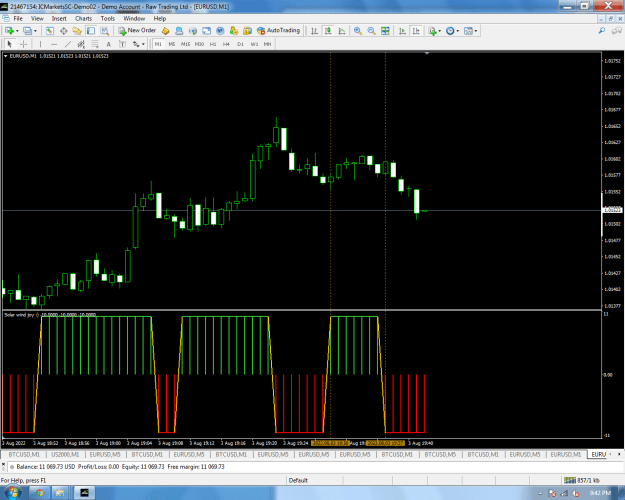Switch chart to Candlesticks view
The width and height of the screenshot is (625, 500).
(x=328, y=31)
